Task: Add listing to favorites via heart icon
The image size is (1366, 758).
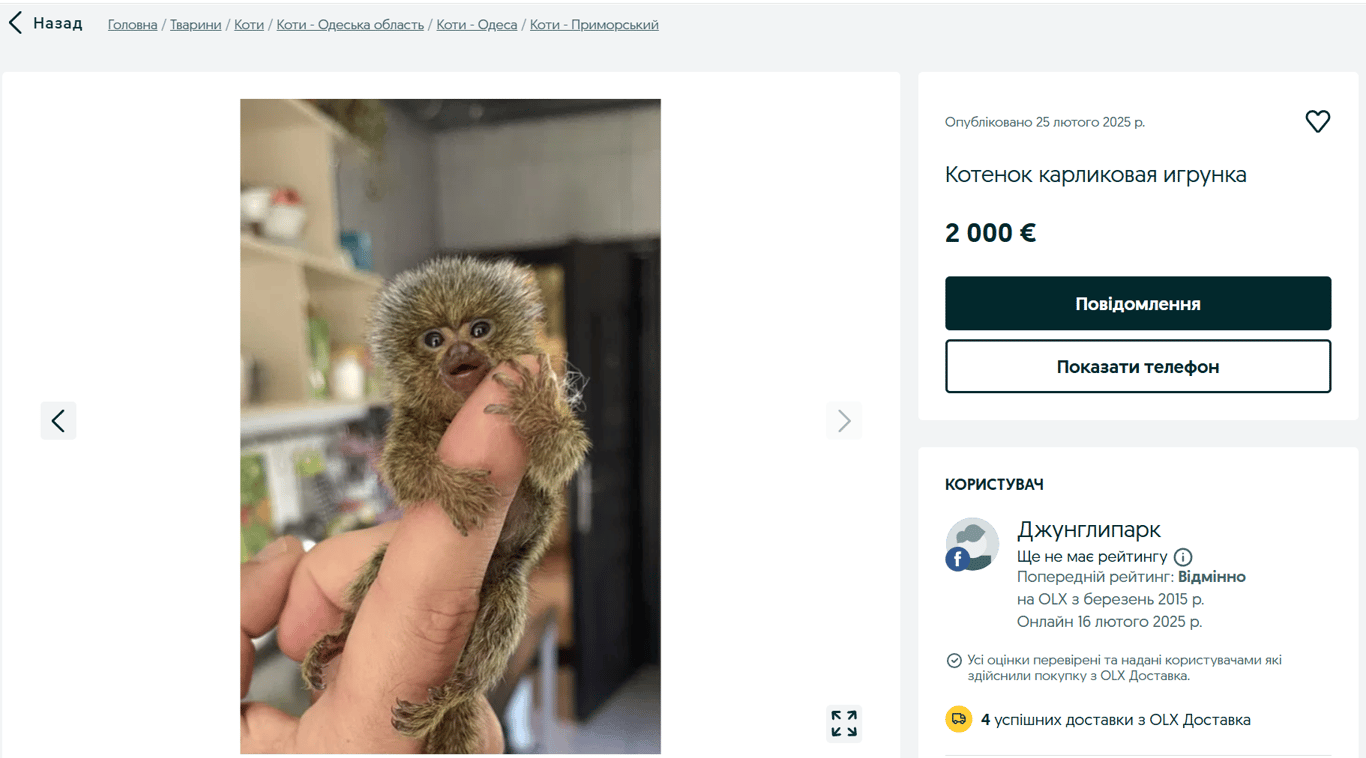Action: tap(1317, 120)
